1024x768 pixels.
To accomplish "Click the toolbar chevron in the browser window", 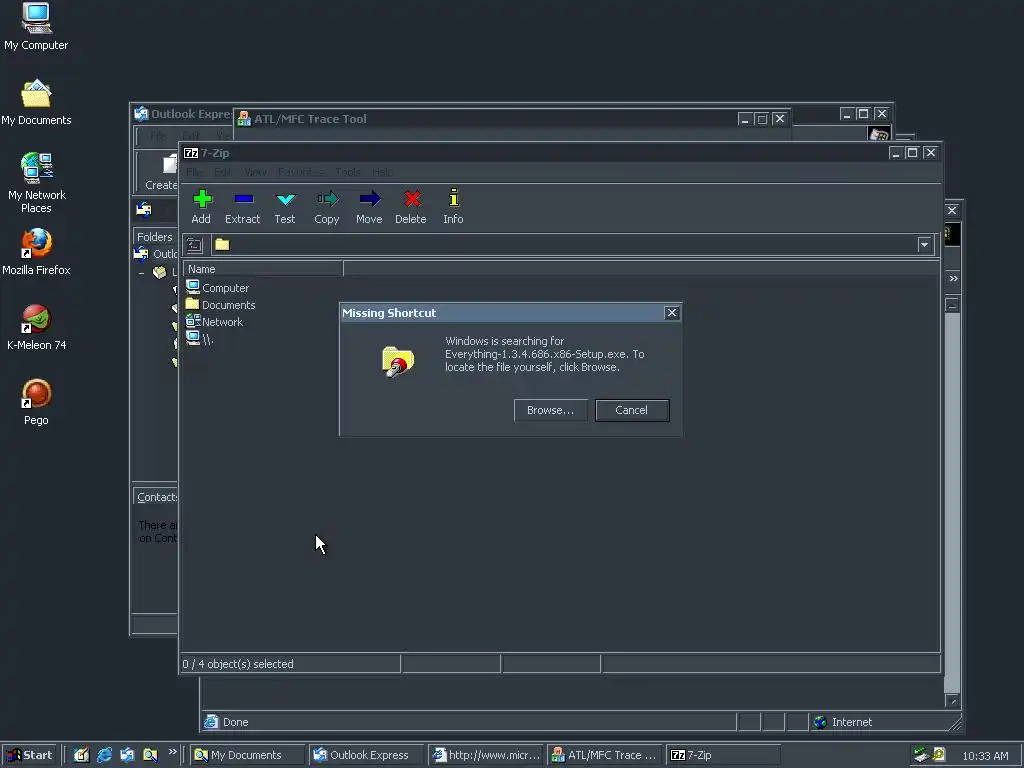I will pos(953,279).
